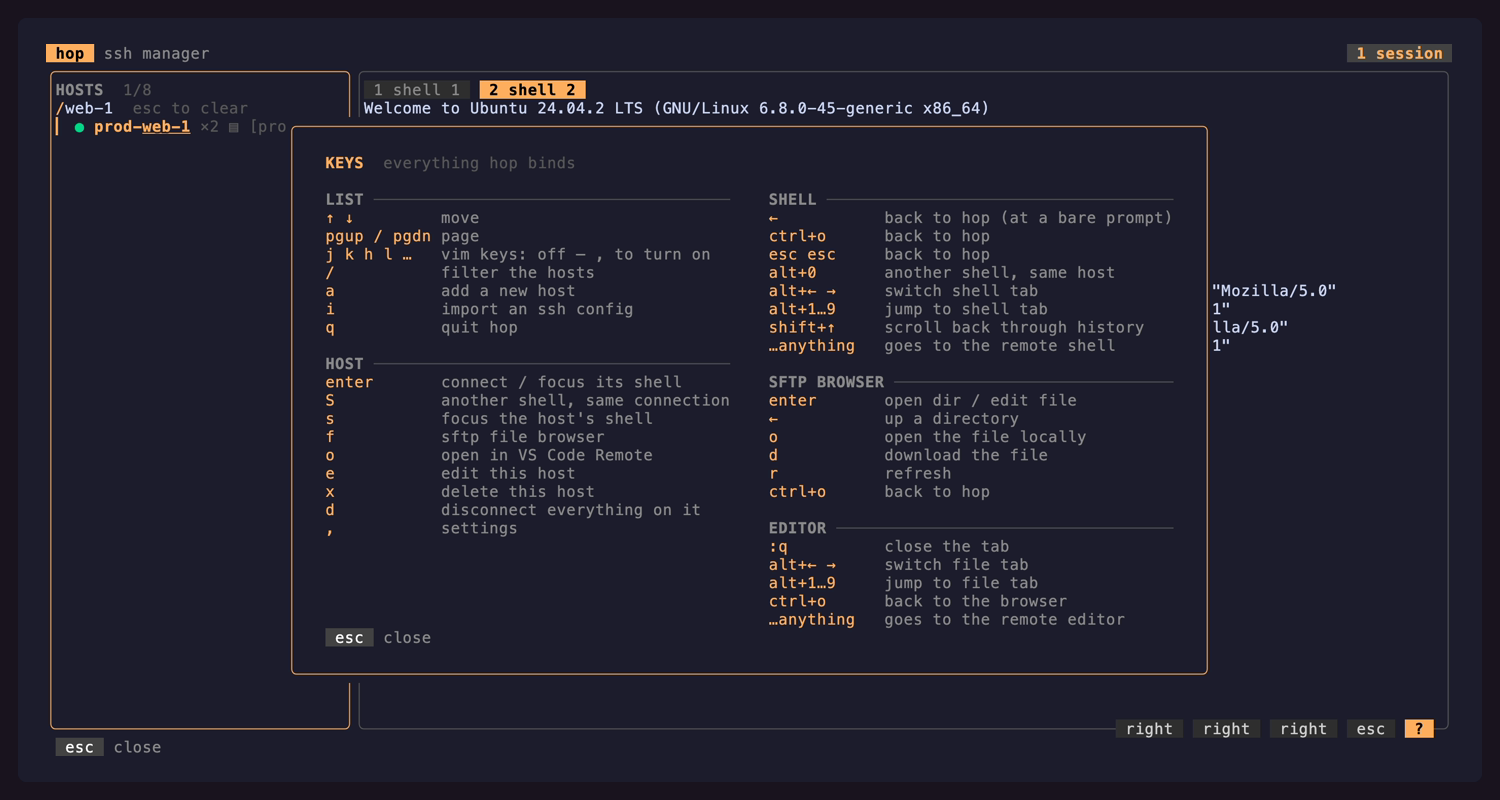Click 'esc to clear' hint in hosts panel
The image size is (1500, 800).
coord(190,108)
